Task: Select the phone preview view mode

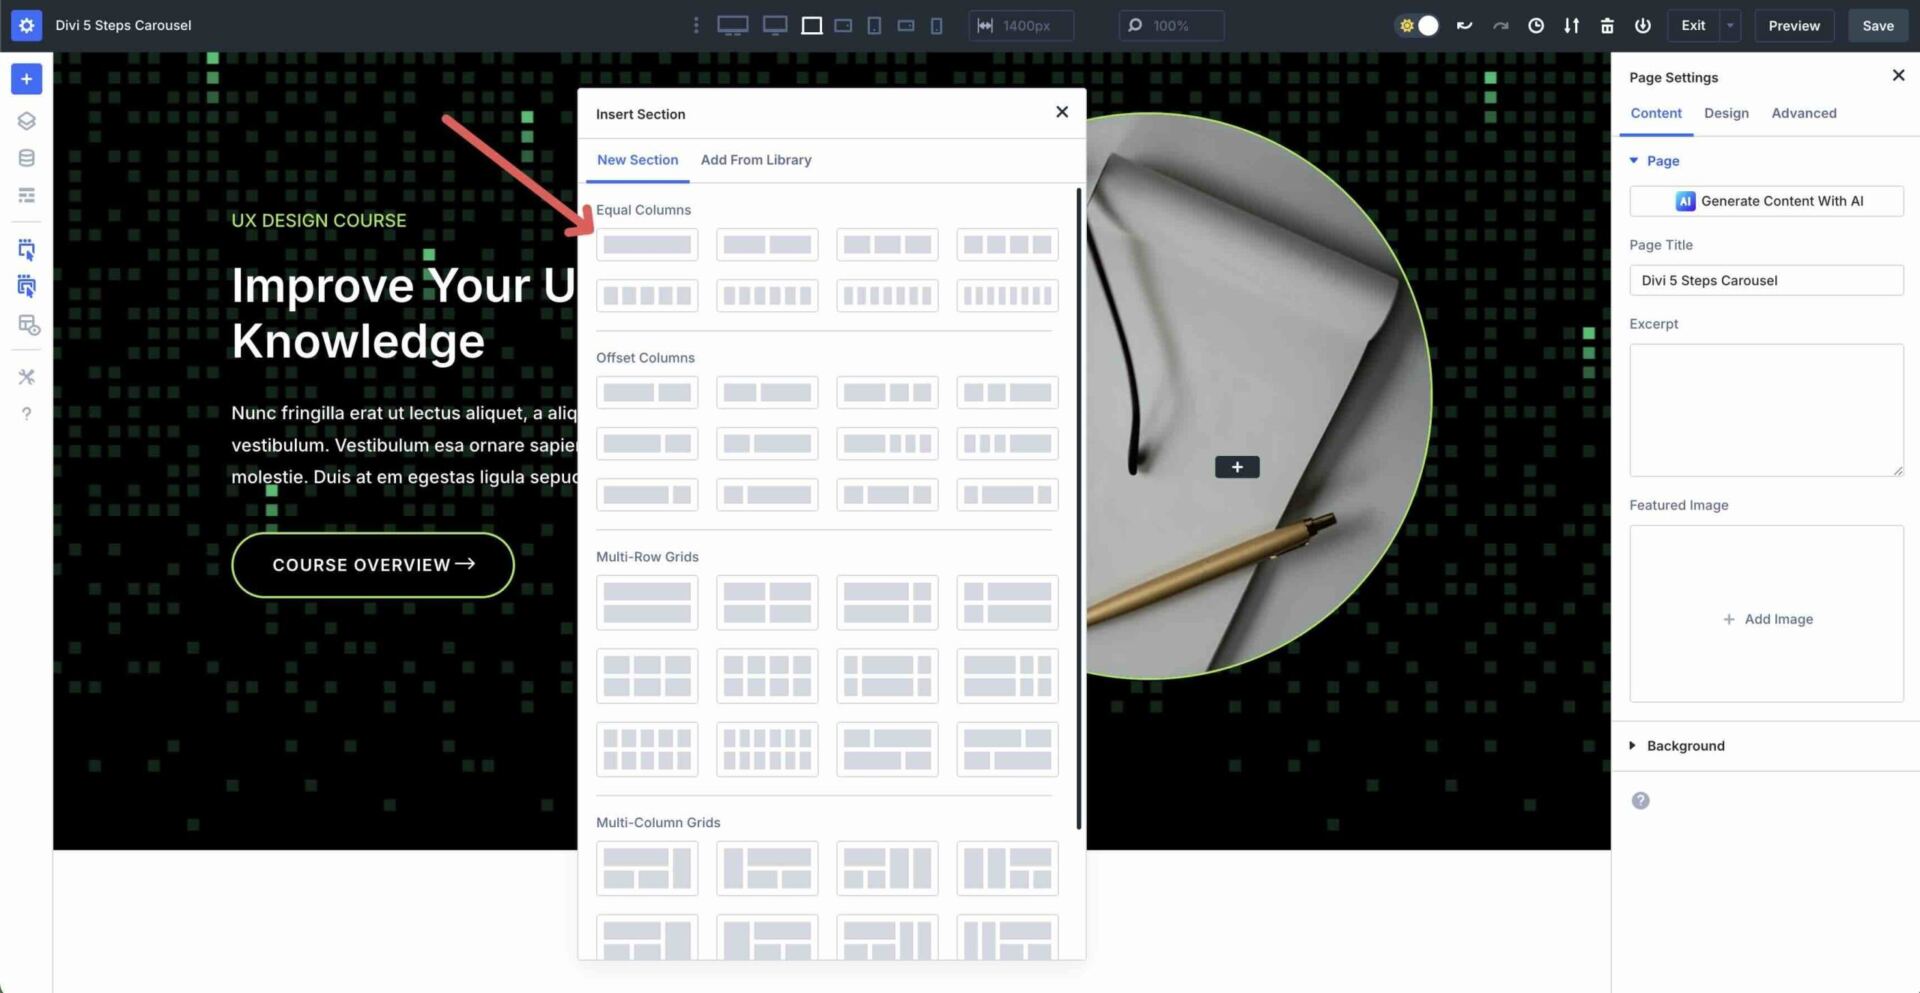Action: 937,25
